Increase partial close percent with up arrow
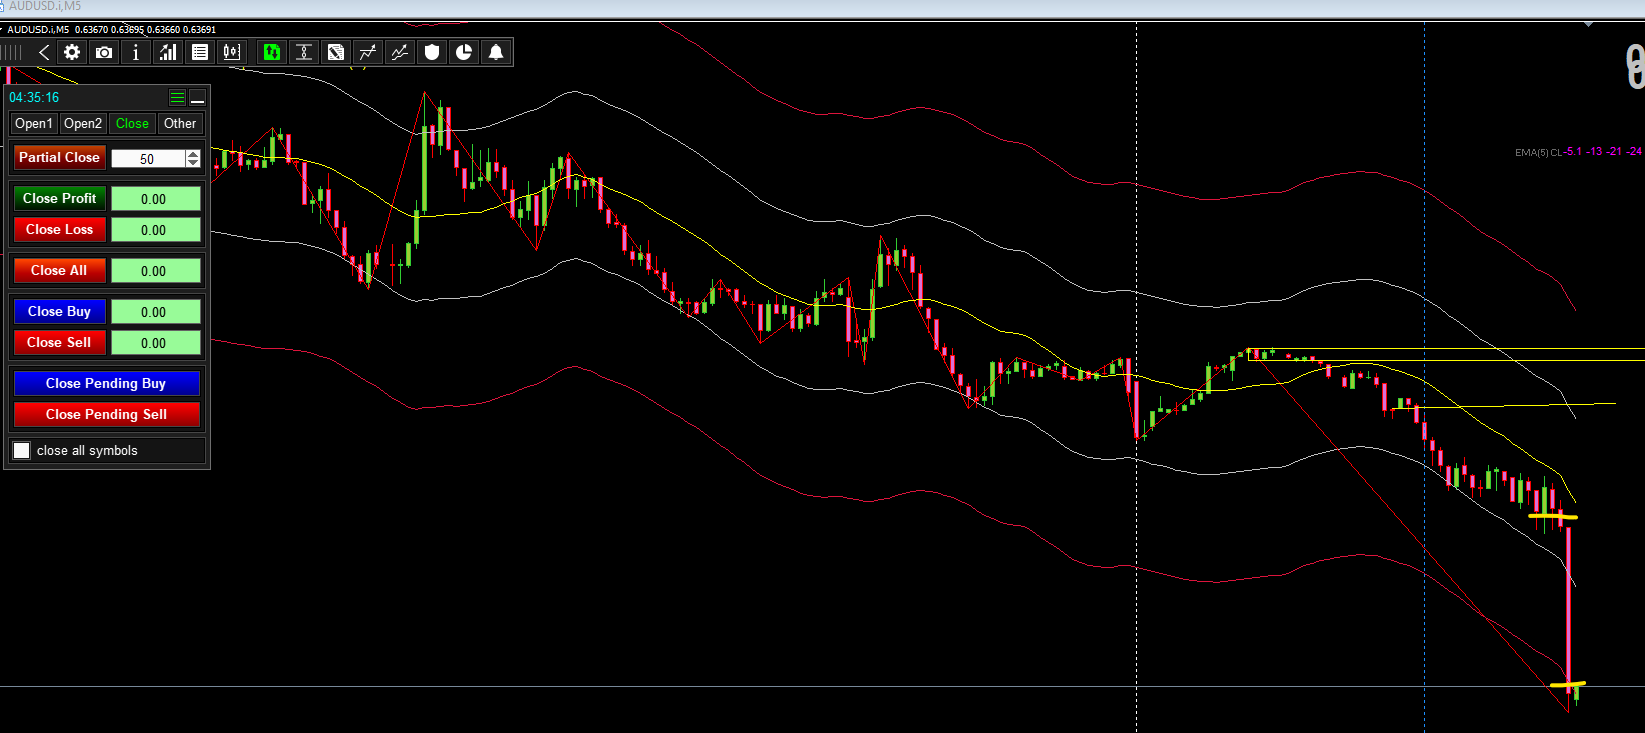Viewport: 1645px width, 733px height. (193, 154)
